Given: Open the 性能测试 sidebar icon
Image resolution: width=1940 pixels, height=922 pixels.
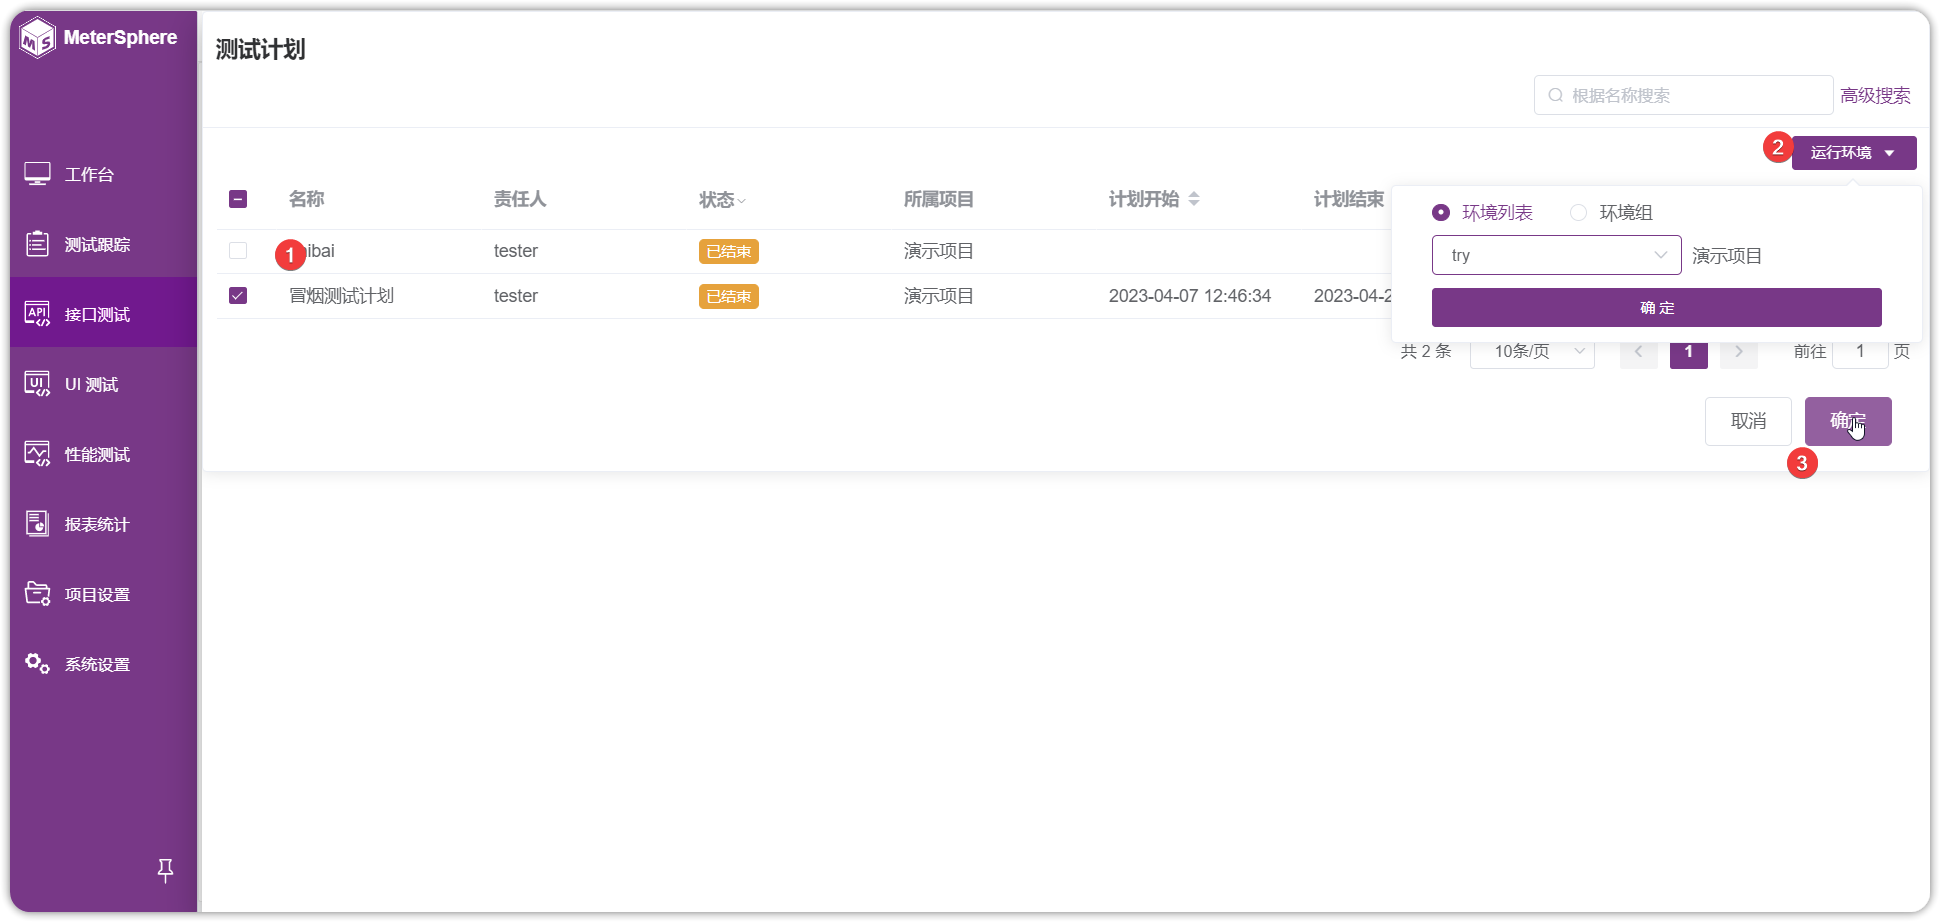Looking at the screenshot, I should click(37, 454).
